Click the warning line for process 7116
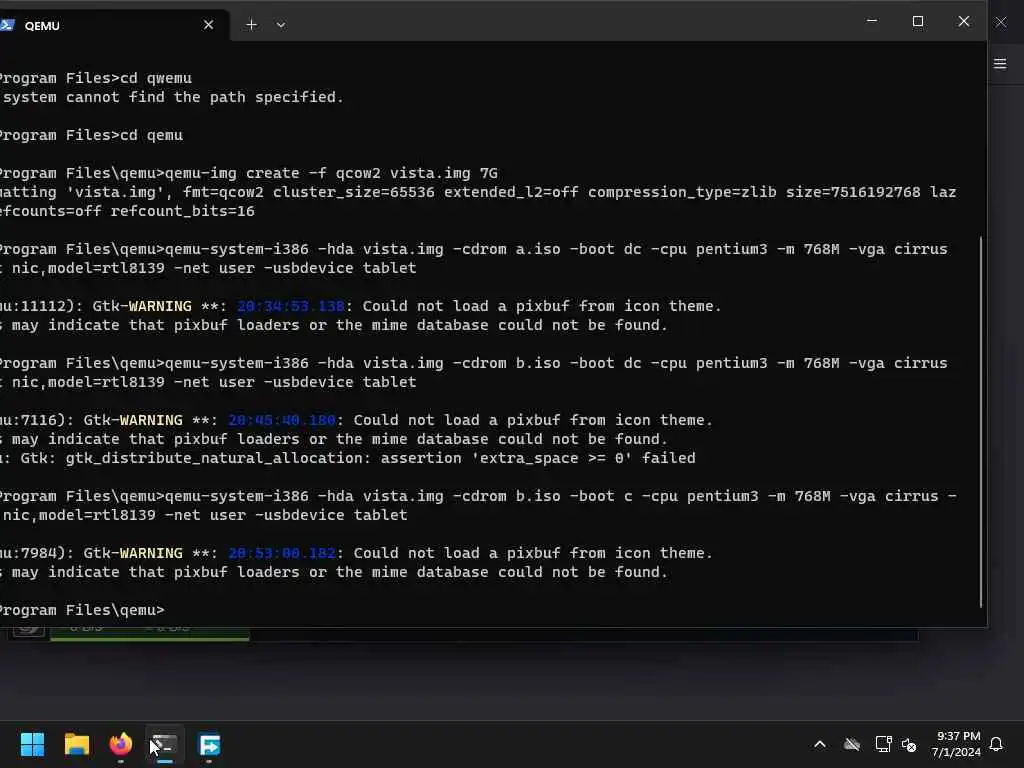The width and height of the screenshot is (1024, 768). point(357,420)
